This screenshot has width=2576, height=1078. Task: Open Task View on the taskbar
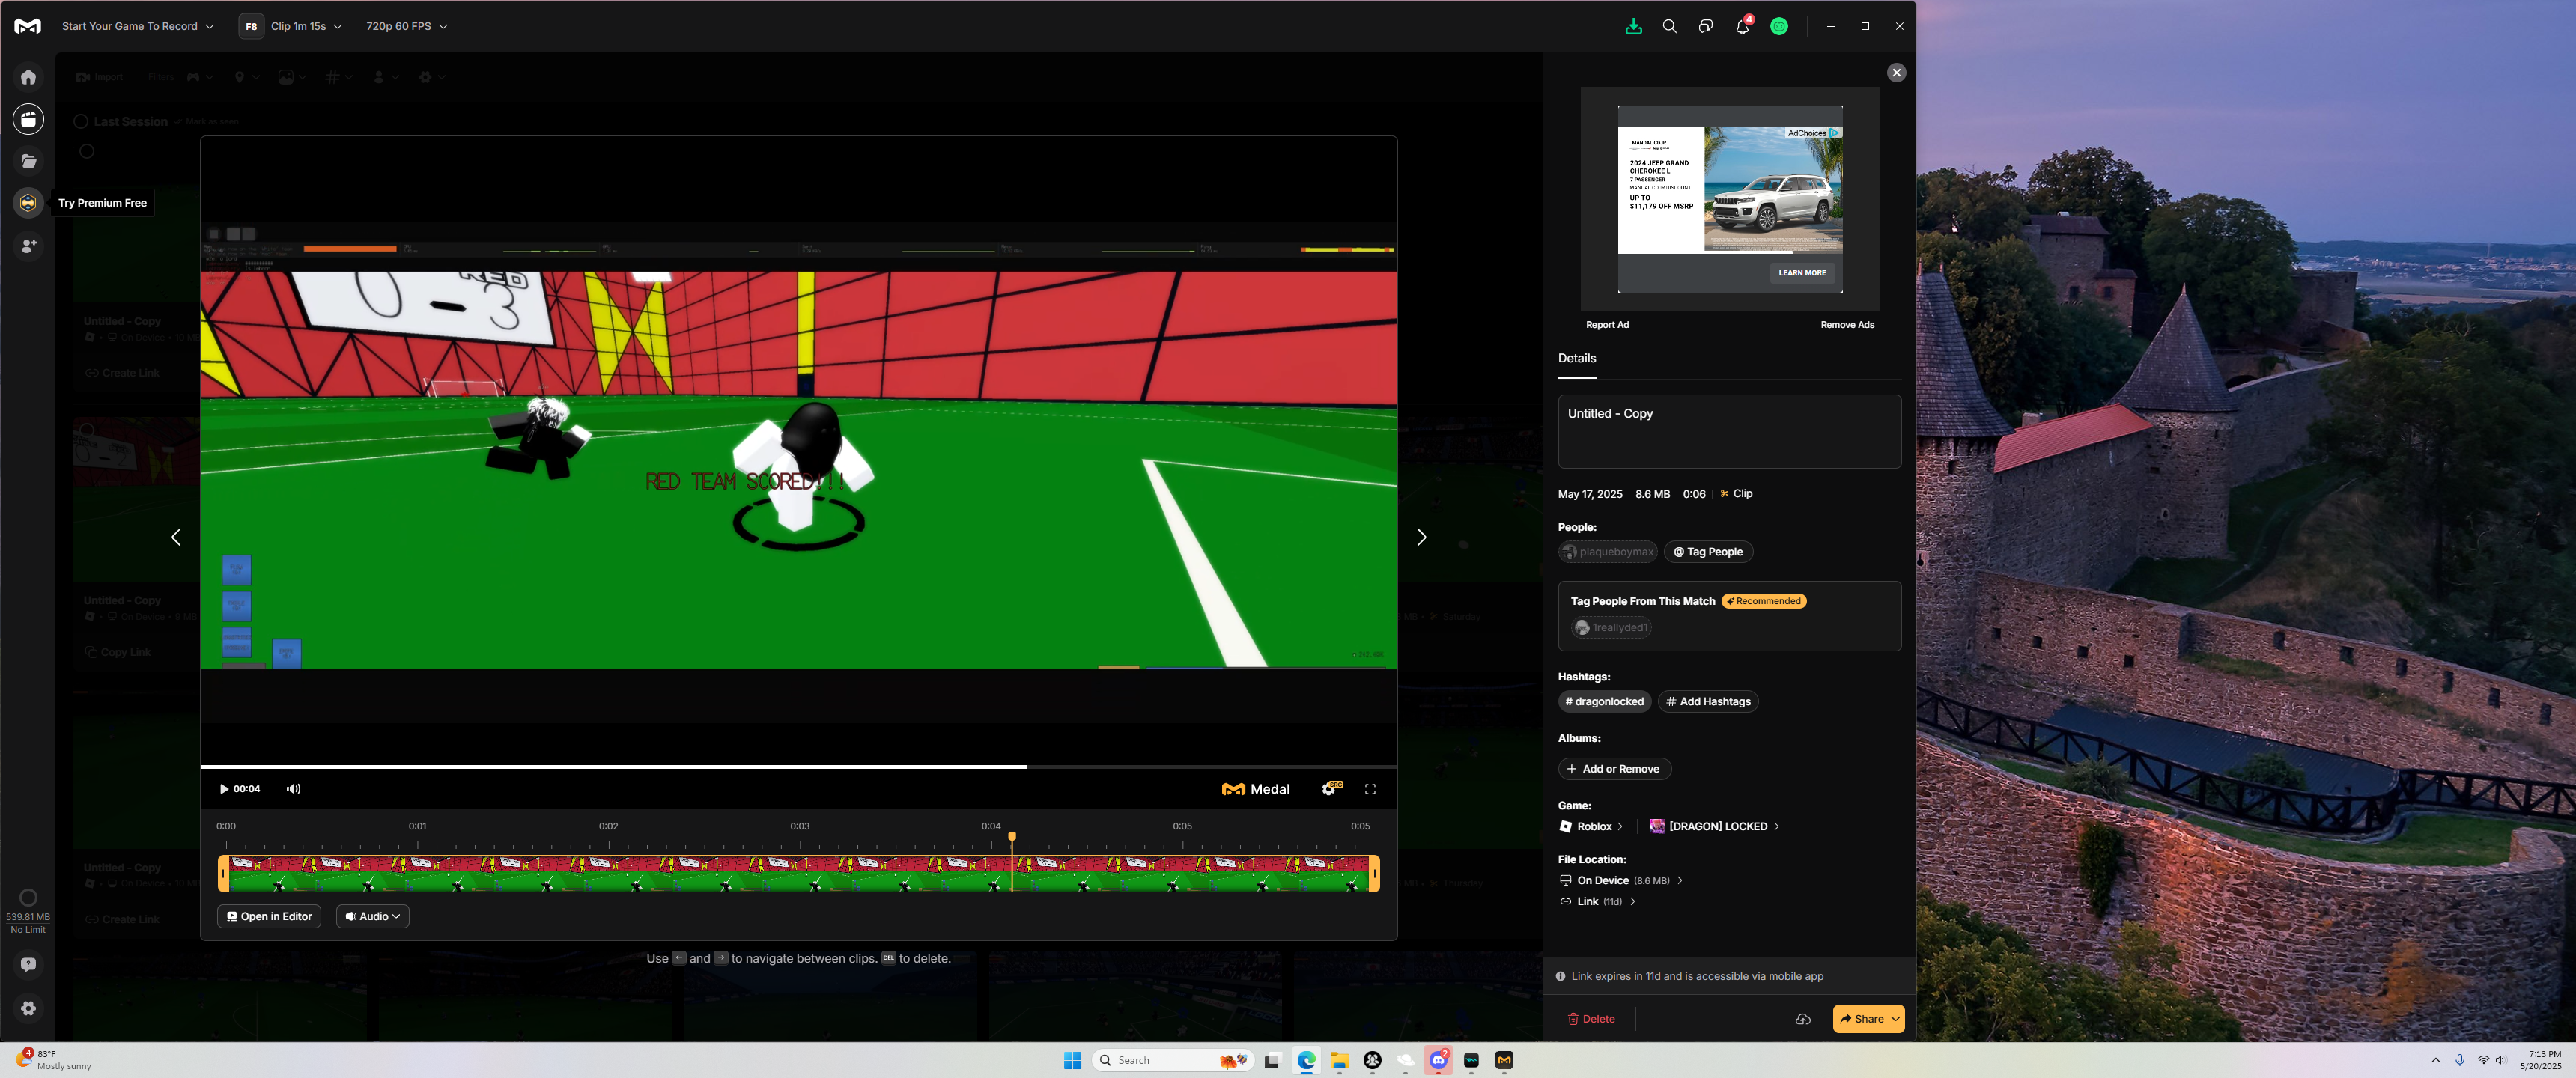[x=1272, y=1060]
